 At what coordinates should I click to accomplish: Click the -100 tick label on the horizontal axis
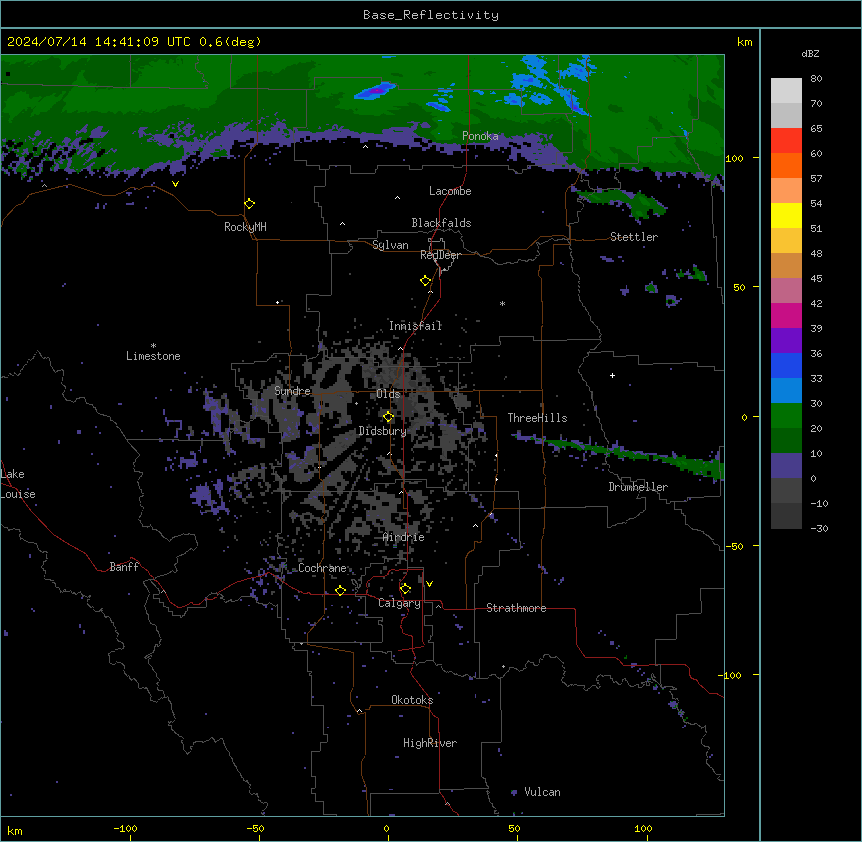(x=125, y=828)
